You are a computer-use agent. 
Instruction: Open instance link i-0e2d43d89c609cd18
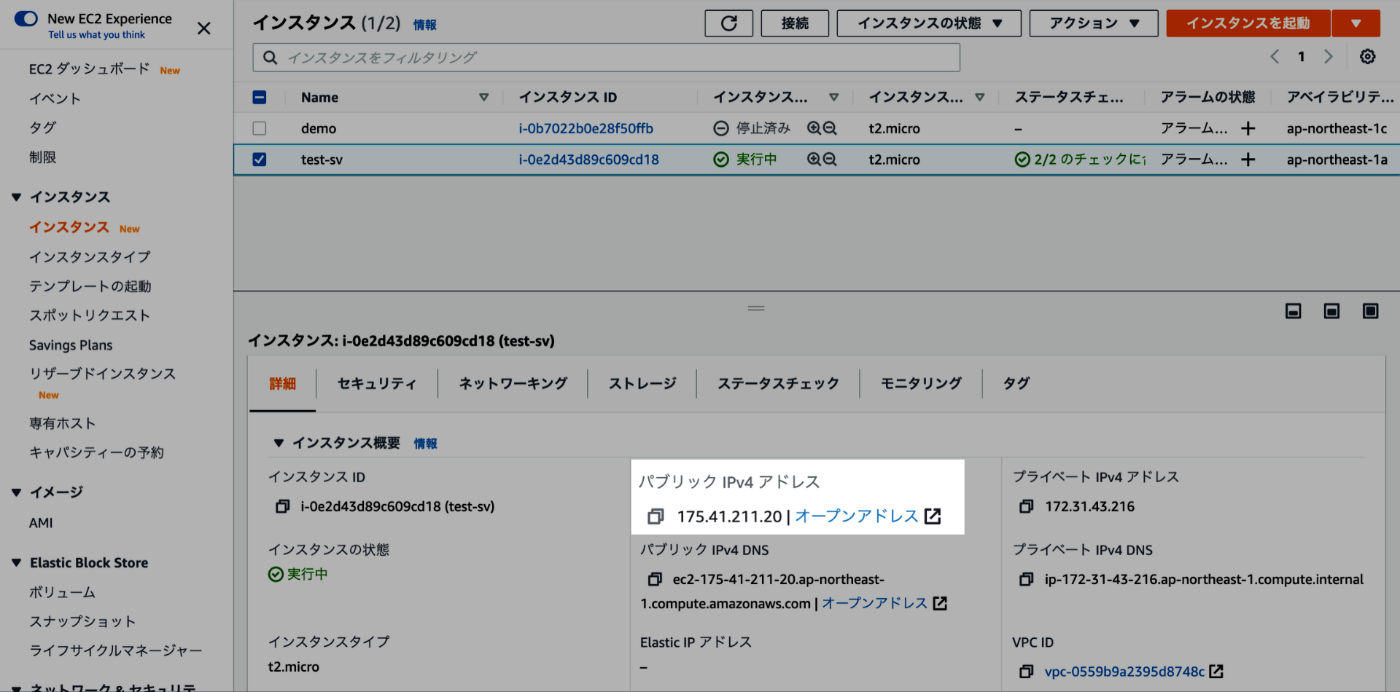pos(589,159)
